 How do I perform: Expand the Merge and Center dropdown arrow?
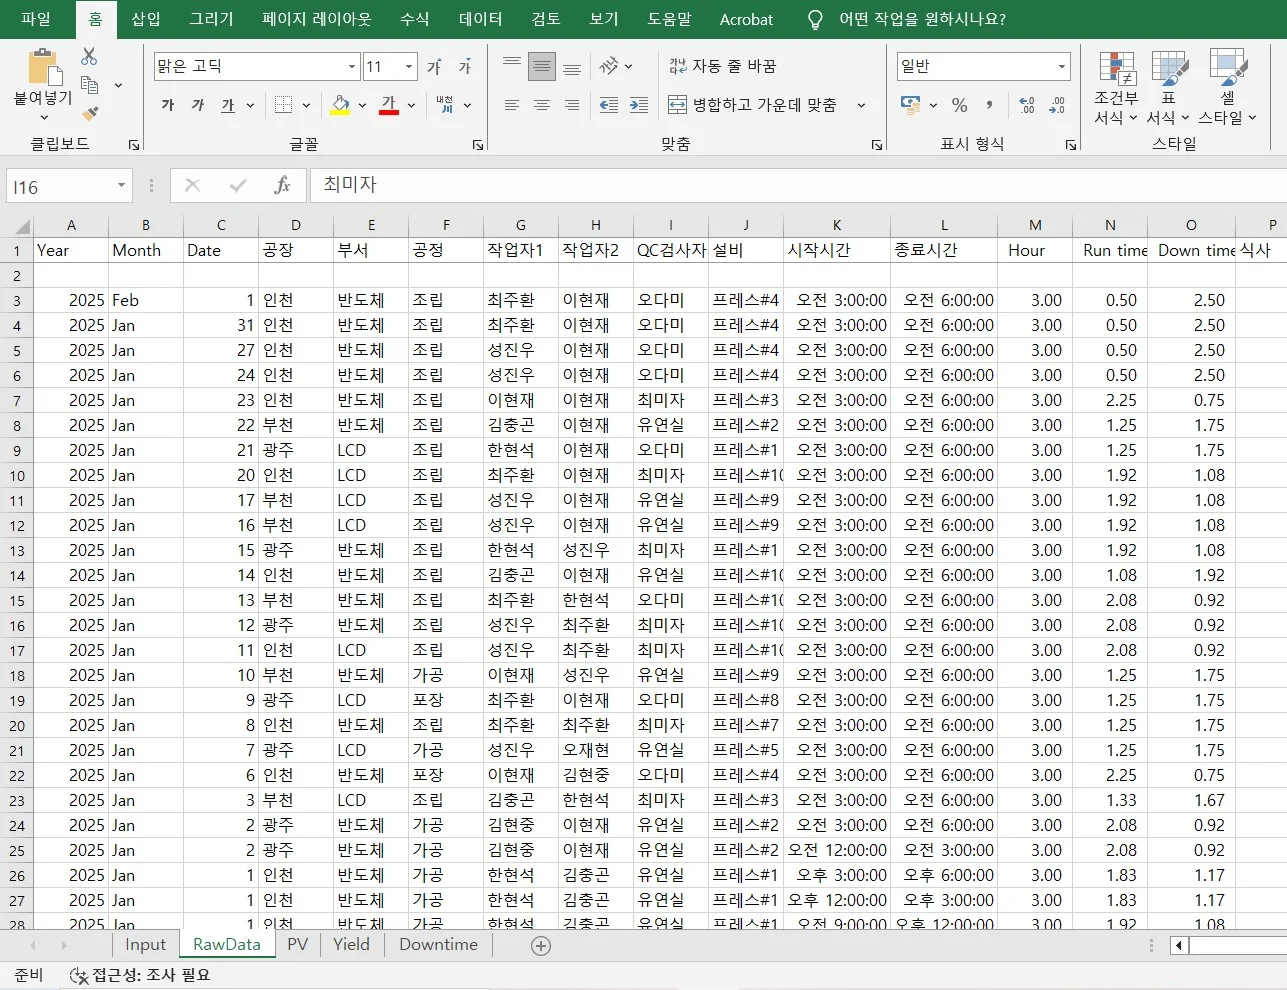coord(861,105)
